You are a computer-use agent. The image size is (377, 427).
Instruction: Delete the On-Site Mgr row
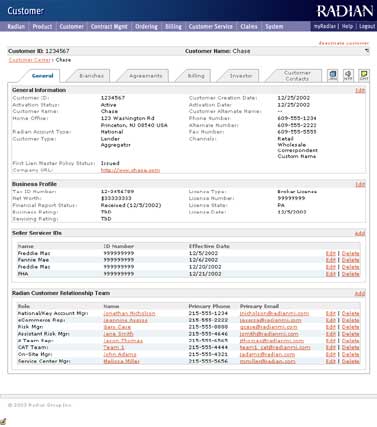pos(351,354)
